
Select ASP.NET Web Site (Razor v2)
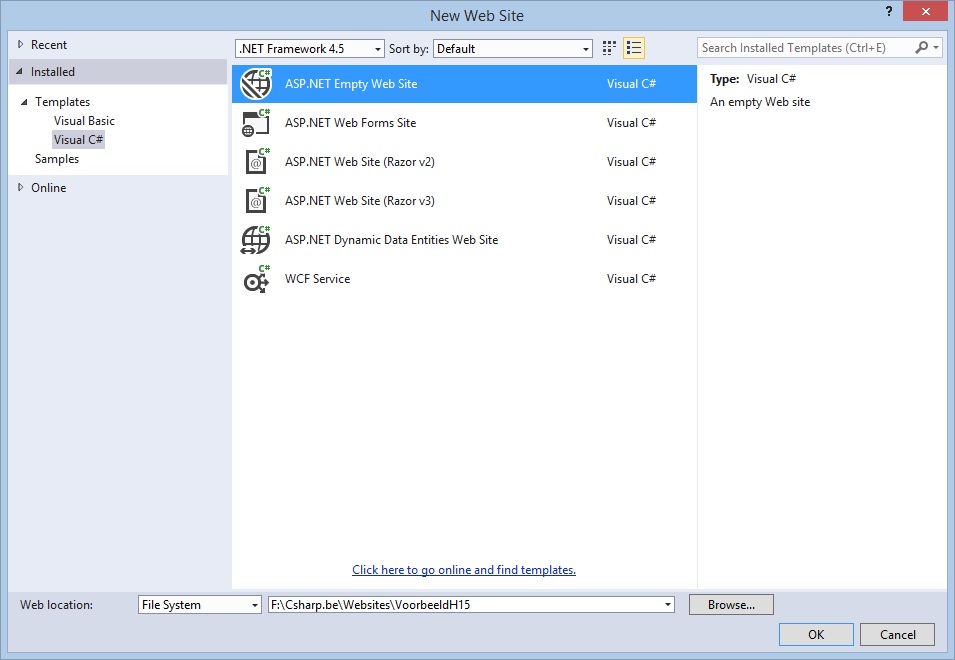point(464,162)
